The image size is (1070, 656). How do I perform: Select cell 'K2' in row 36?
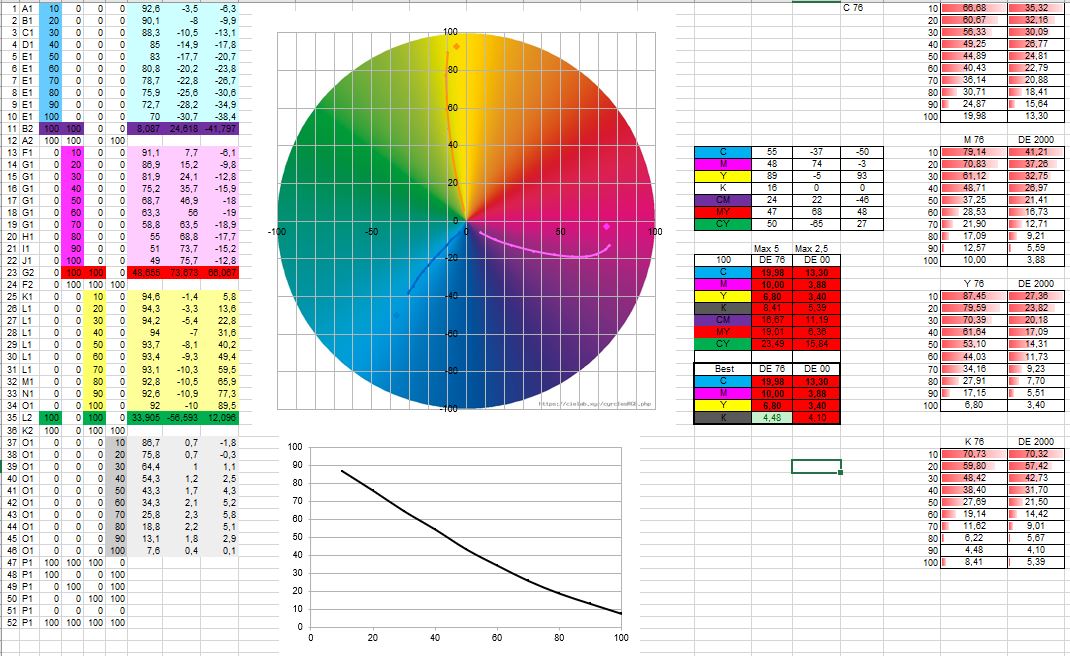pos(29,431)
